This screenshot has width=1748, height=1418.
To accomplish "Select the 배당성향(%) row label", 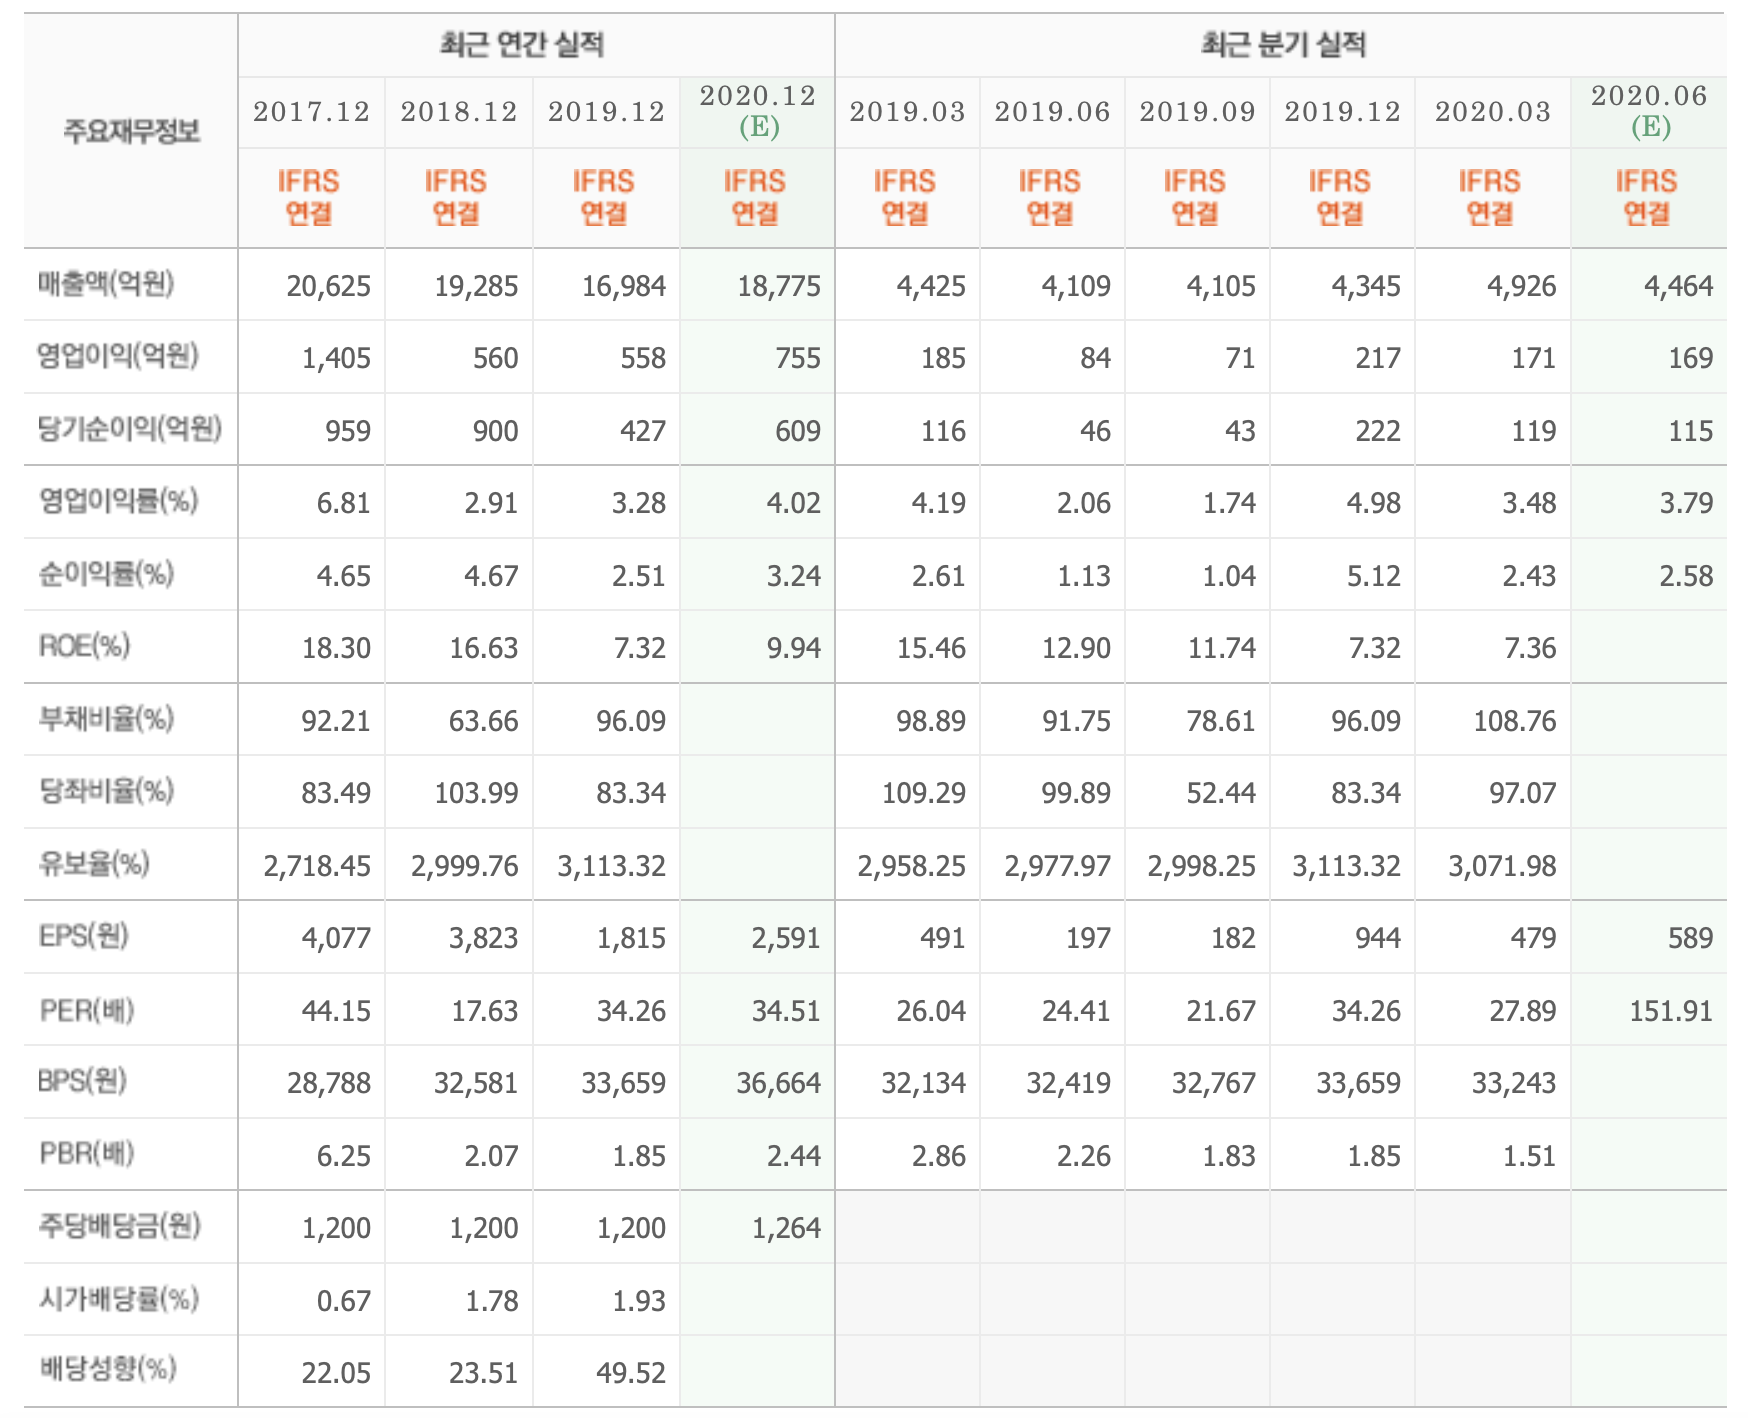I will [x=107, y=1369].
